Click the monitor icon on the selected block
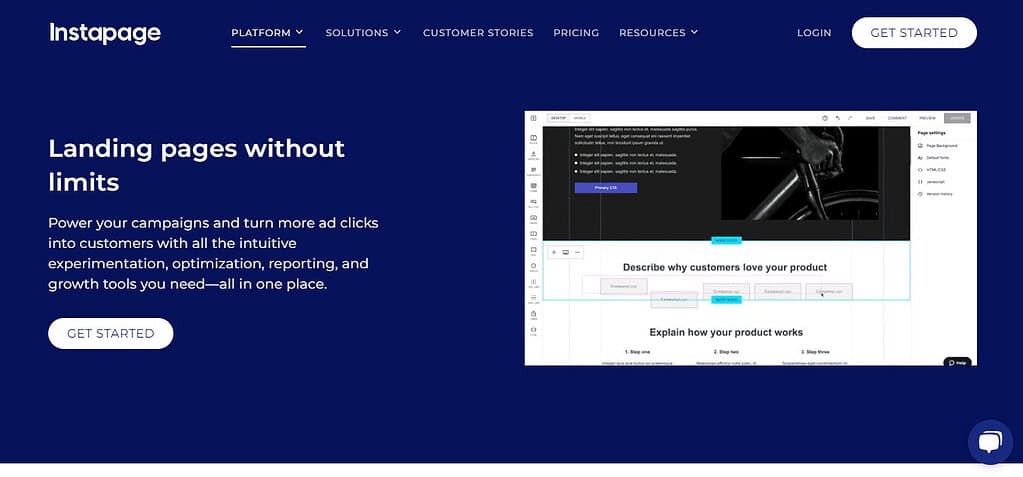1023x477 pixels. [x=566, y=252]
